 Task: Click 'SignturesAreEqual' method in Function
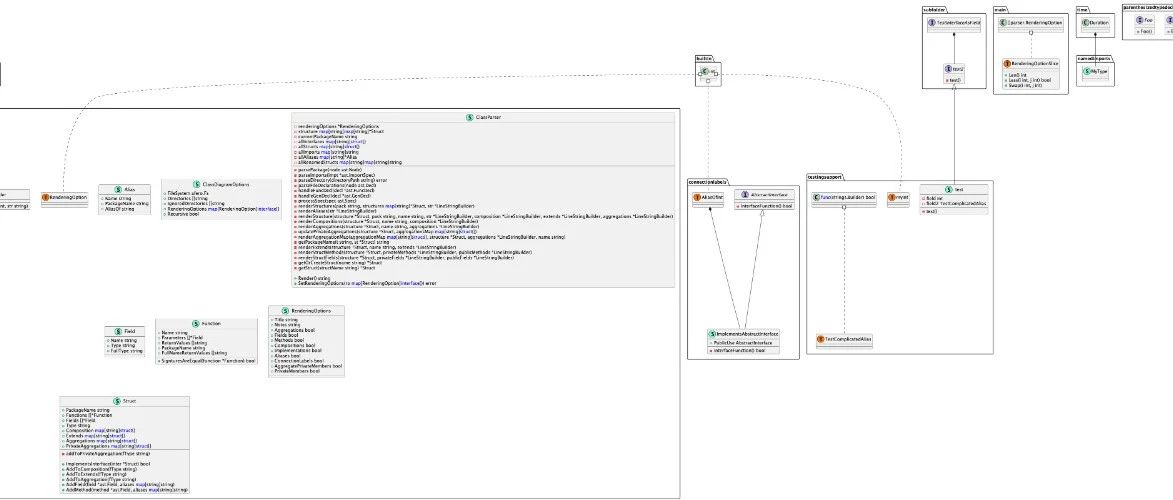(x=206, y=361)
